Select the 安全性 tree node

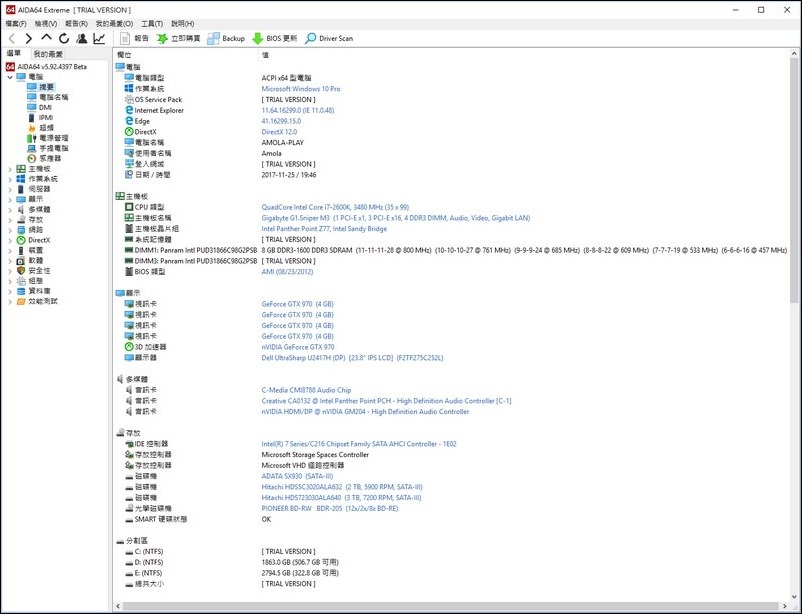39,271
